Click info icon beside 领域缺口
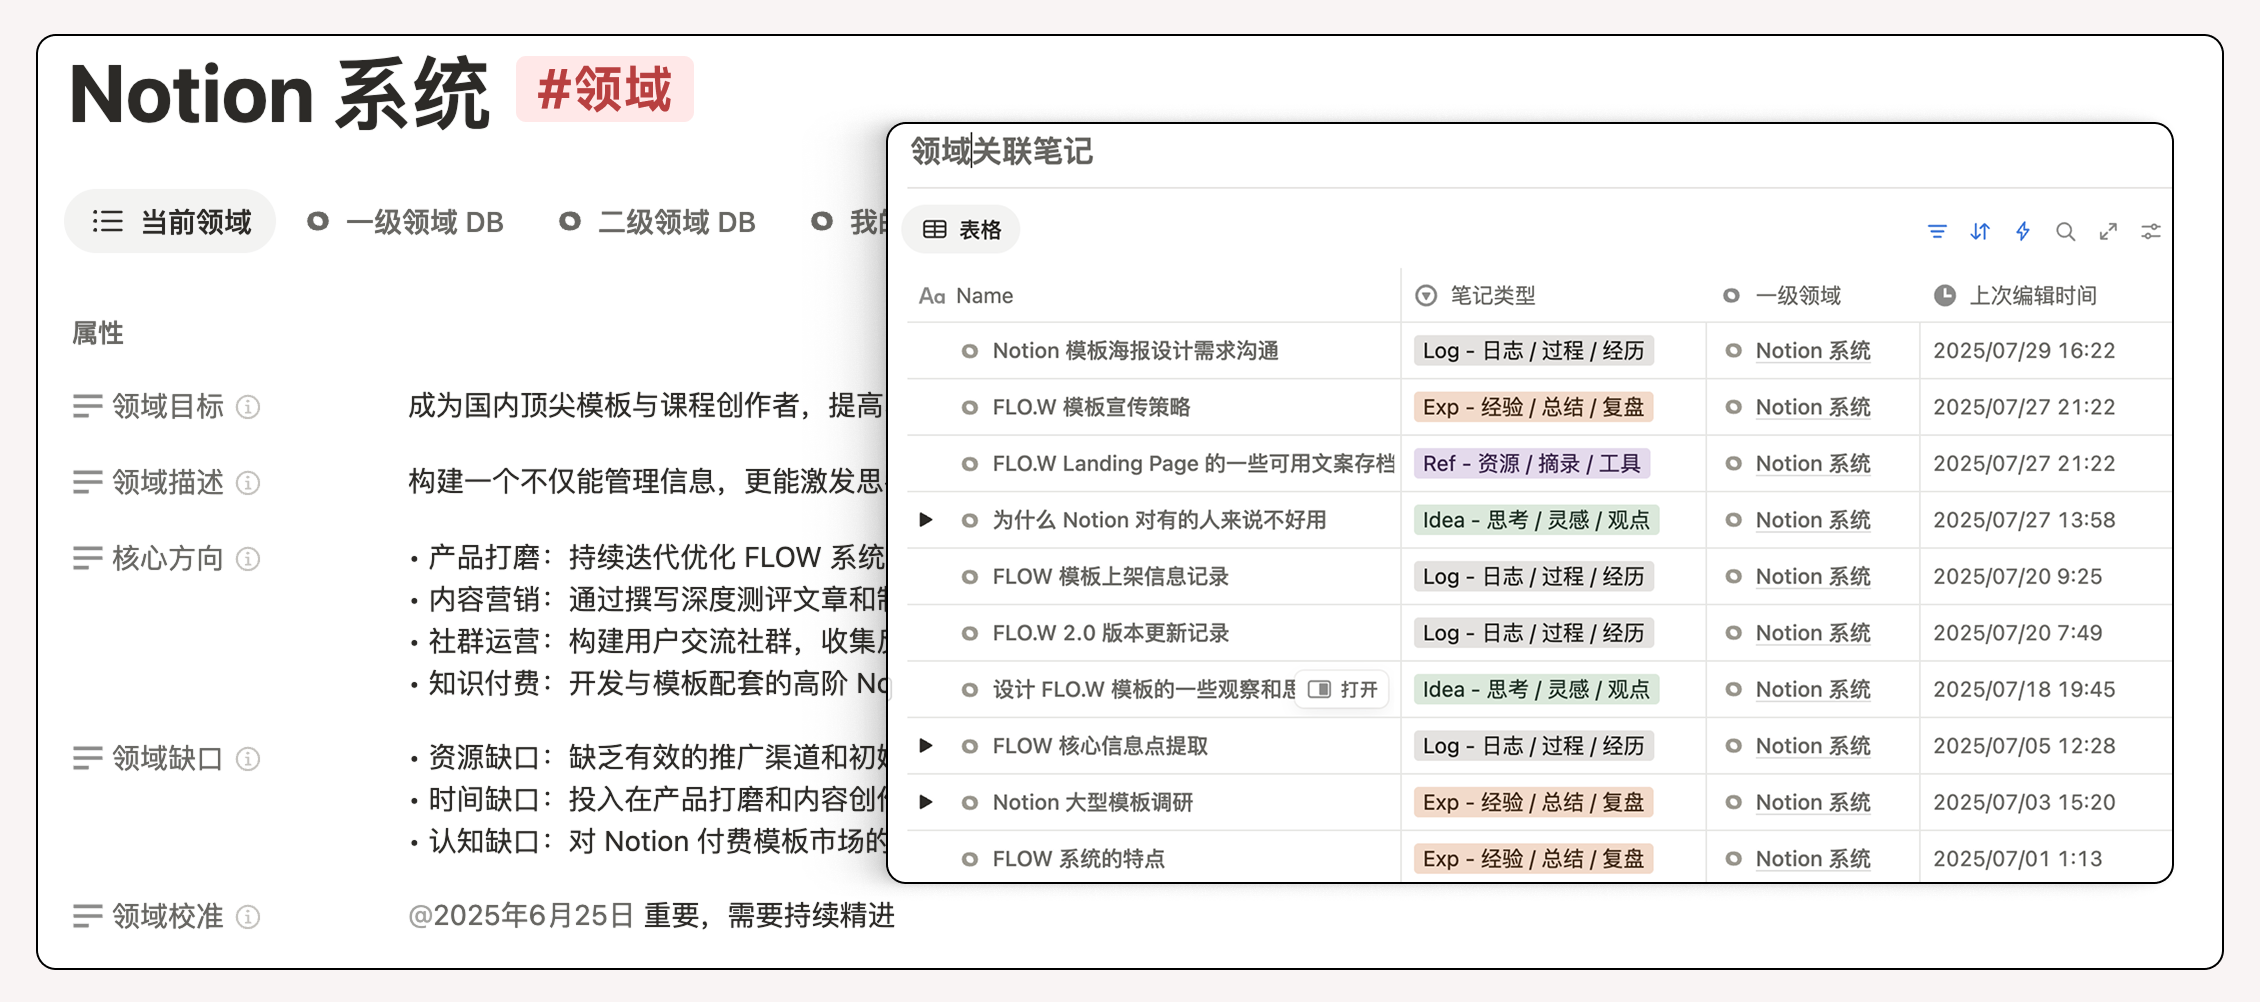The width and height of the screenshot is (2260, 1002). [x=248, y=759]
